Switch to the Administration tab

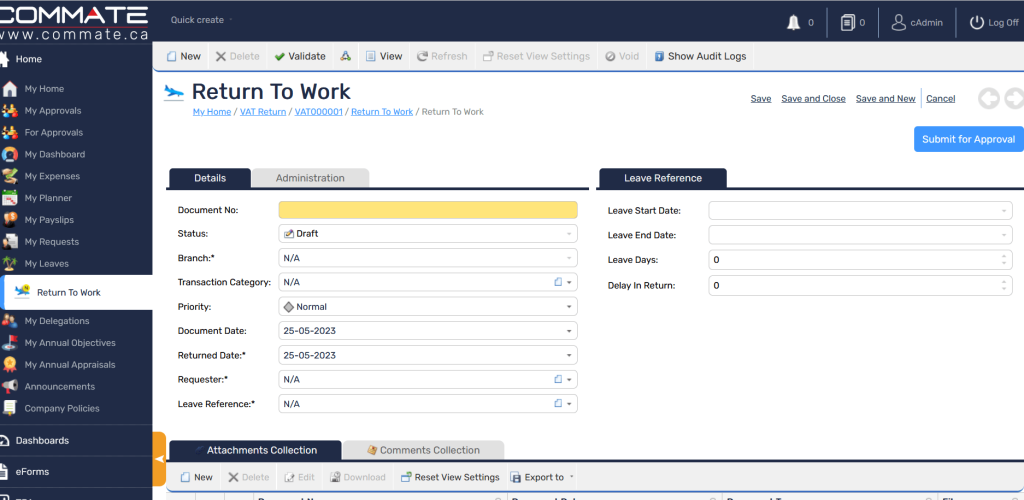tap(310, 178)
